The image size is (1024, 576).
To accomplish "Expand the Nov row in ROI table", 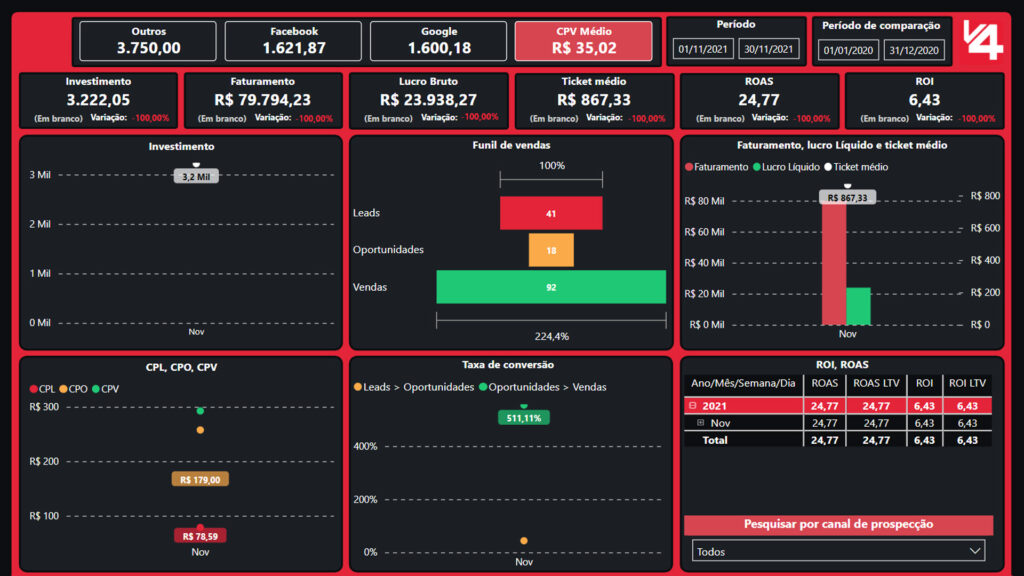I will (701, 423).
